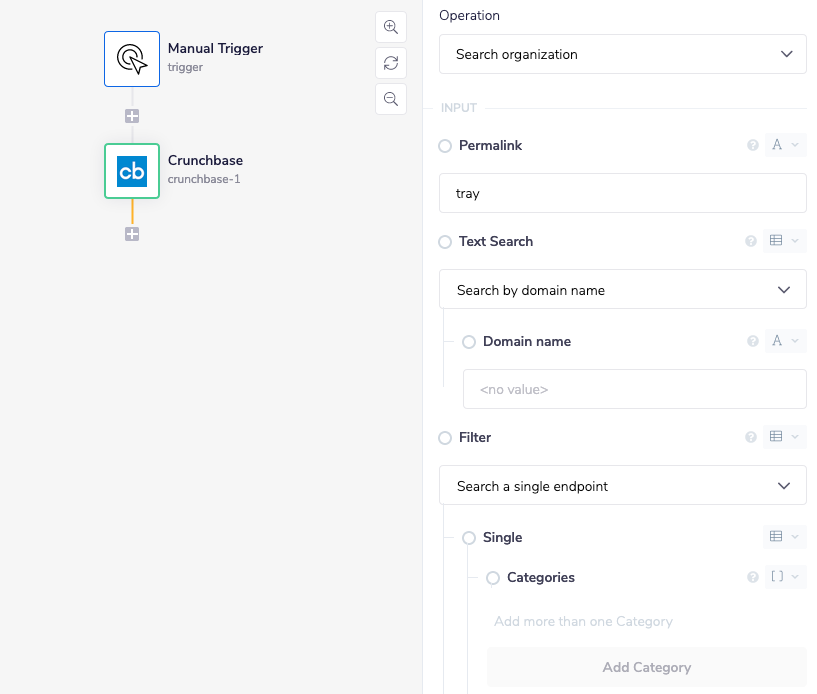Zoom out on the workflow canvas
The image size is (817, 694).
(391, 99)
